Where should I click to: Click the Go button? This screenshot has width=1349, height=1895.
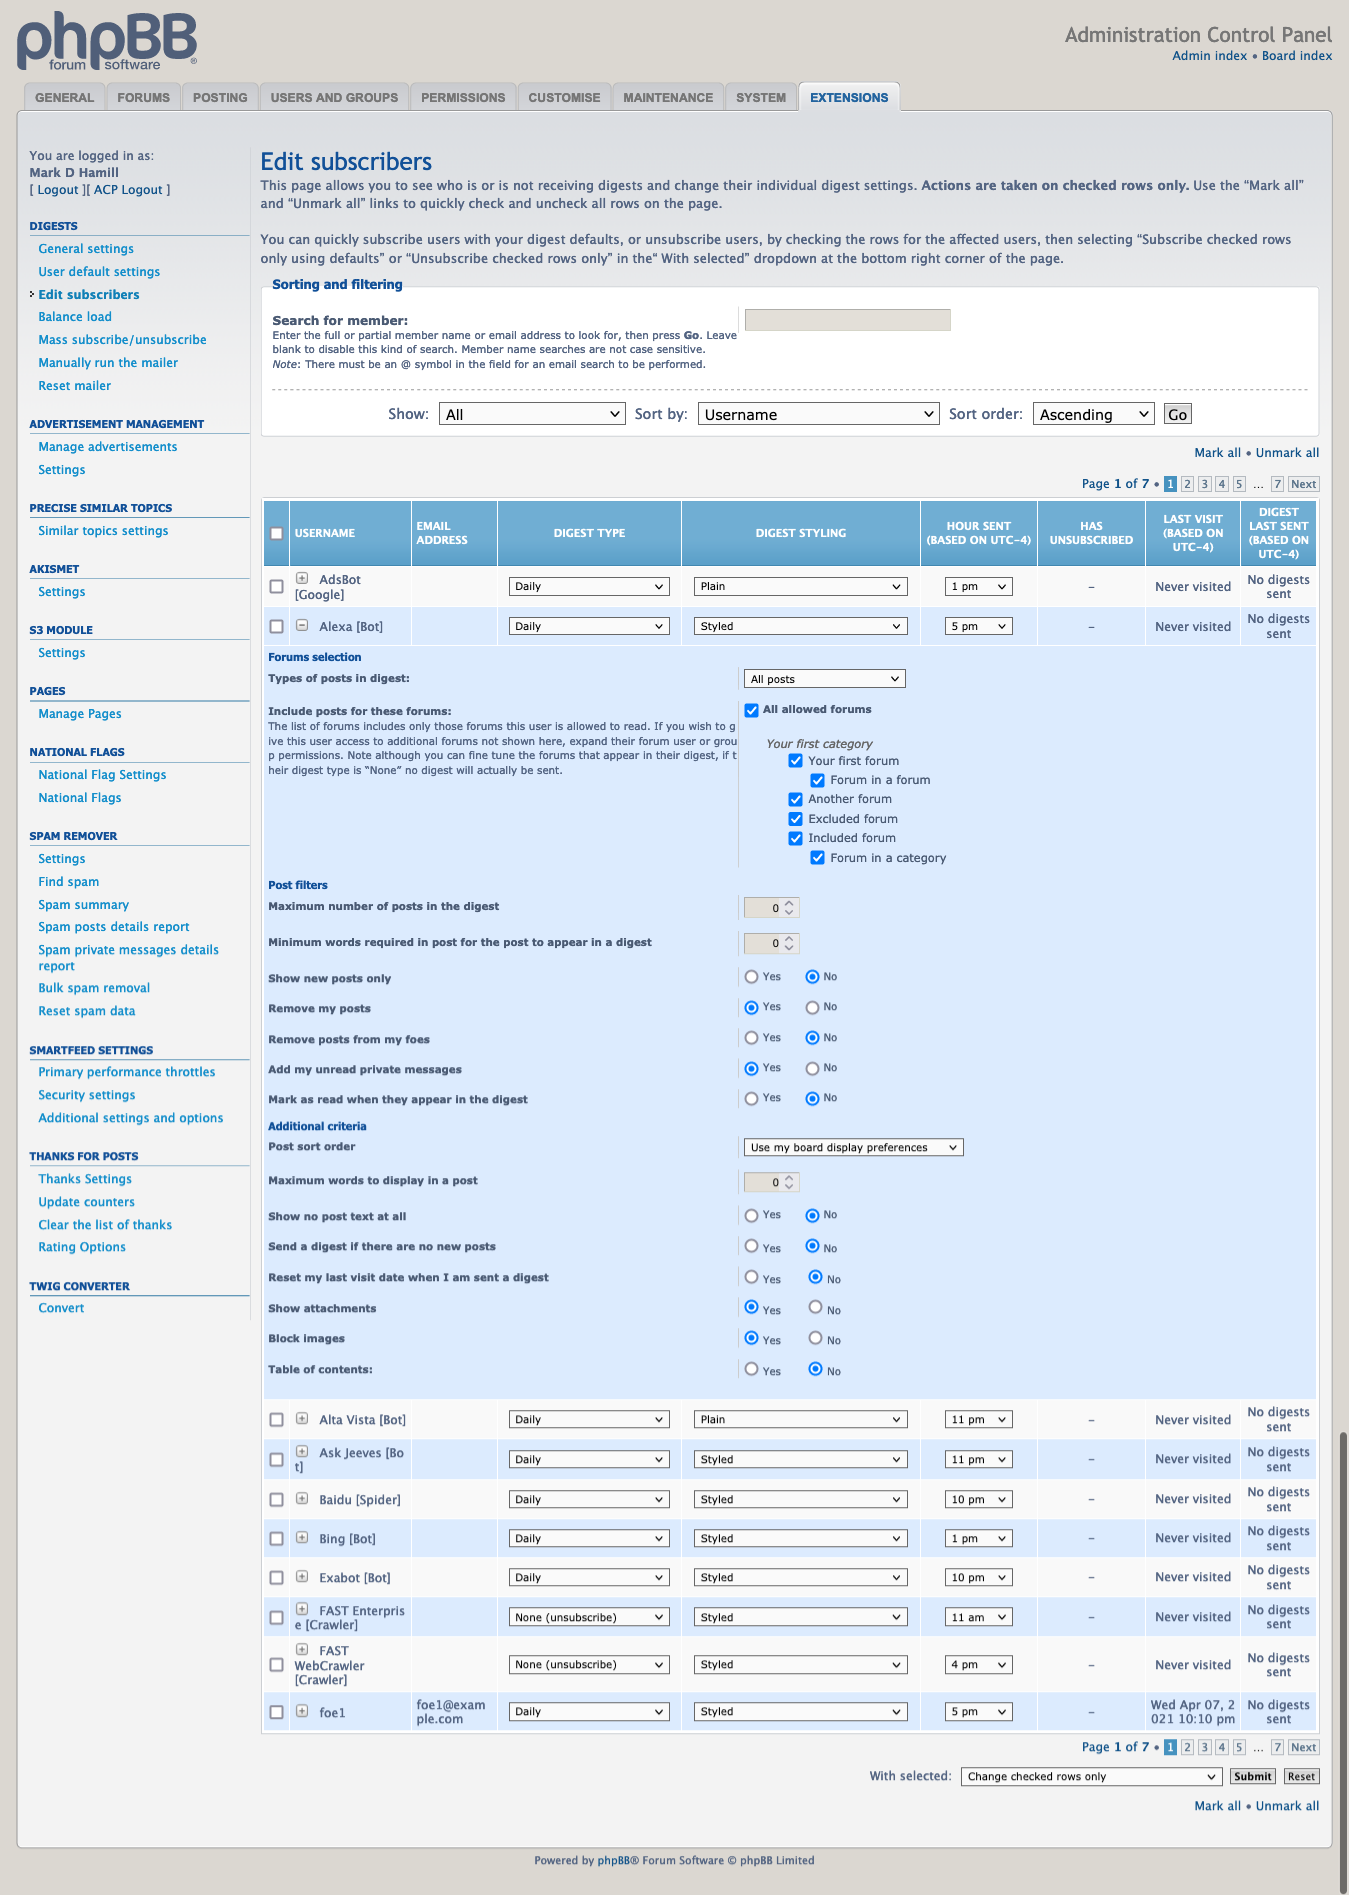(x=1178, y=414)
